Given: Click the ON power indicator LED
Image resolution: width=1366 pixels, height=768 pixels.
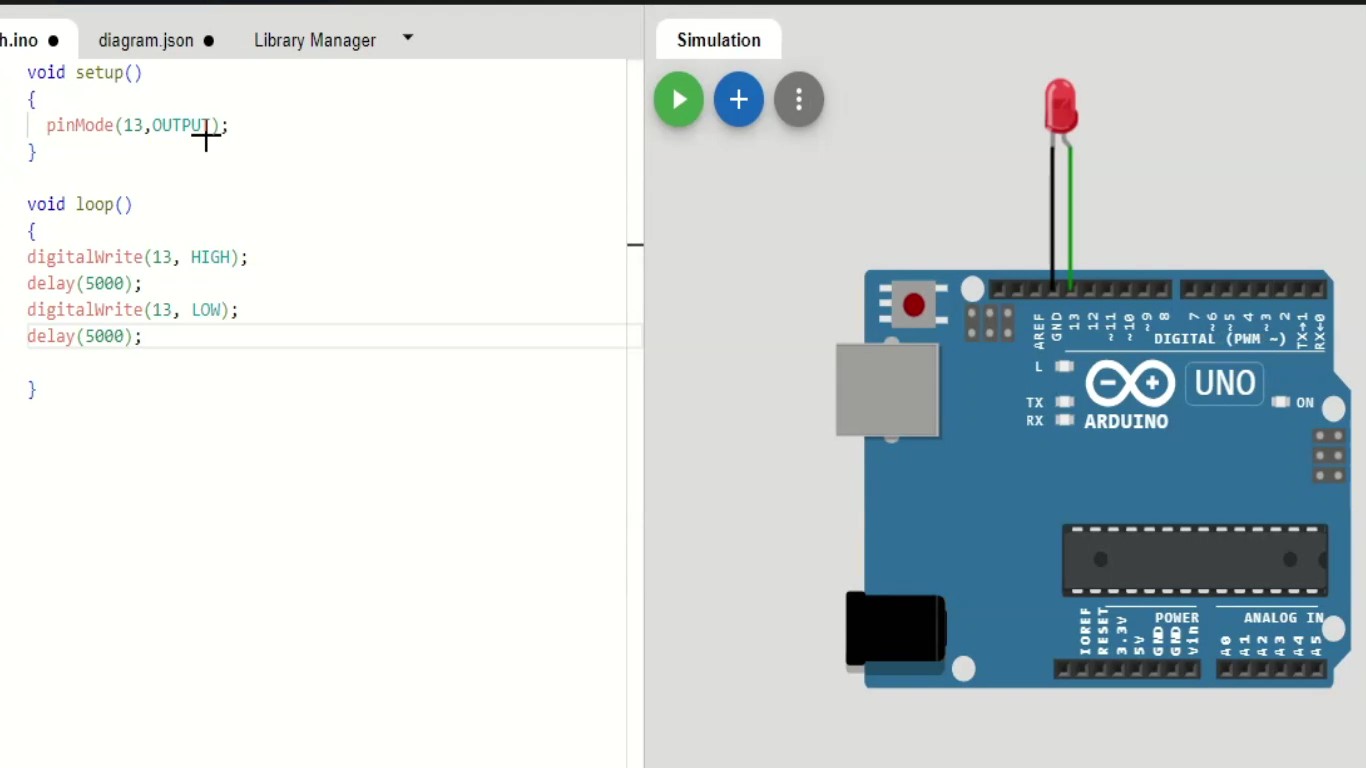Looking at the screenshot, I should coord(1281,402).
